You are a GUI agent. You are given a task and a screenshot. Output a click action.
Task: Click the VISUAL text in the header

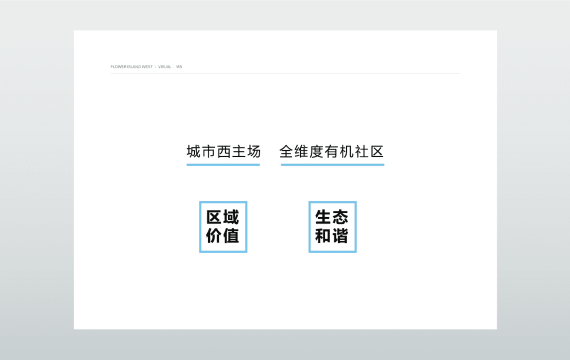pos(164,67)
